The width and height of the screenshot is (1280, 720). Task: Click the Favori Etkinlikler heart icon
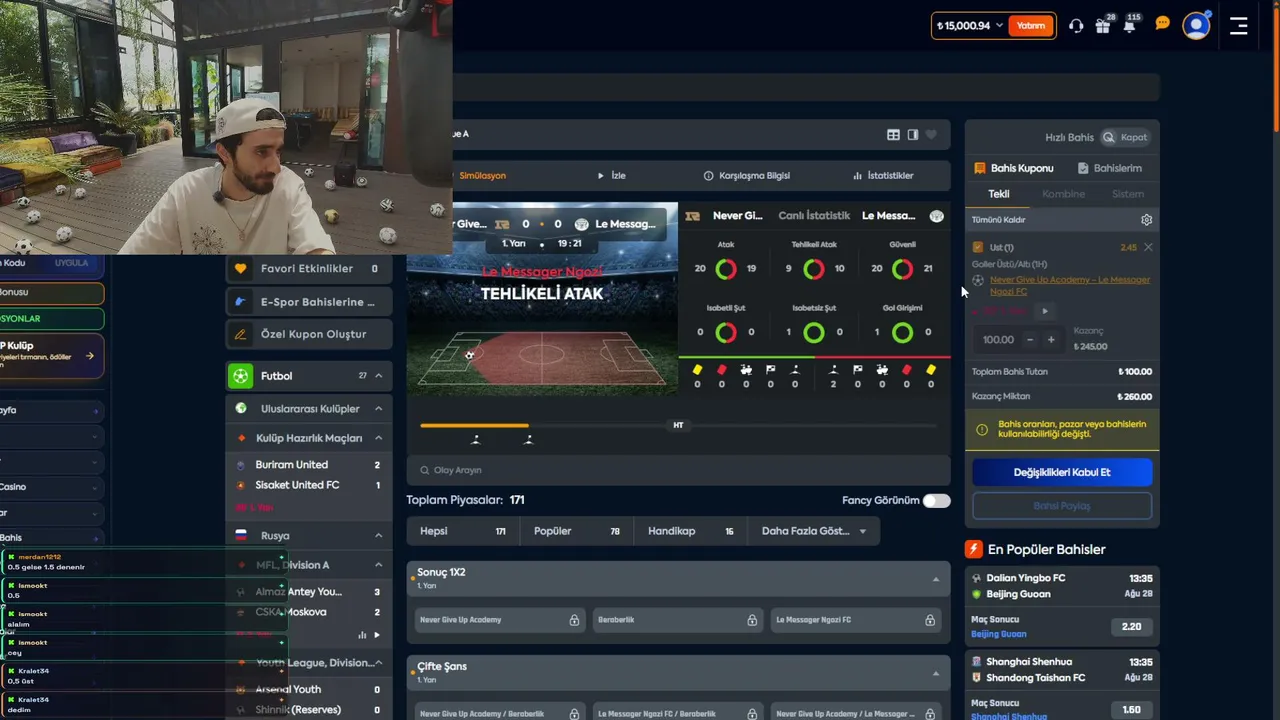(x=240, y=268)
